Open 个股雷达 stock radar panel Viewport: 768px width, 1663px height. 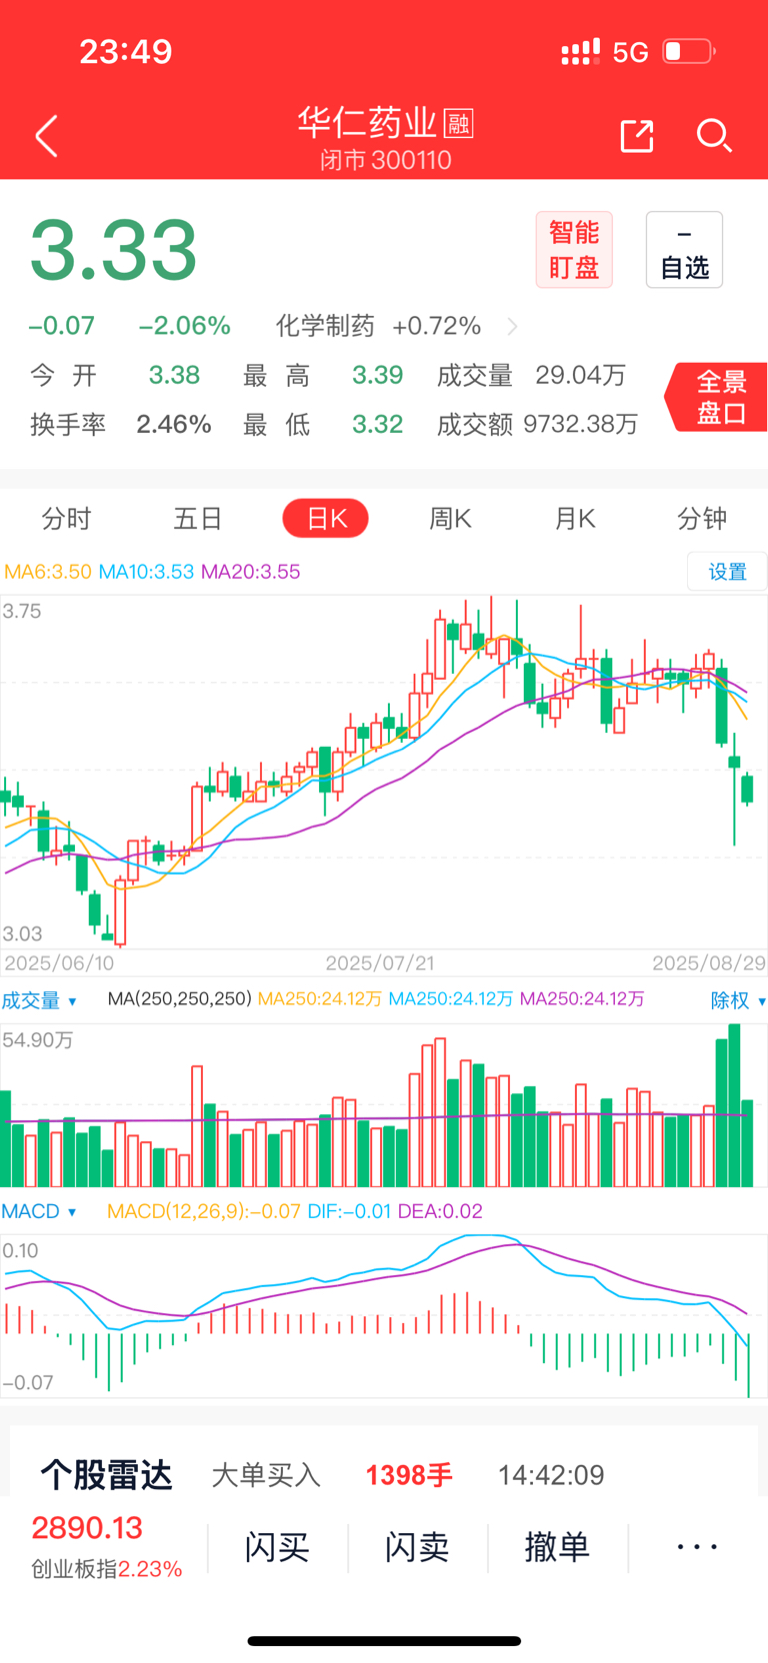tap(106, 1475)
